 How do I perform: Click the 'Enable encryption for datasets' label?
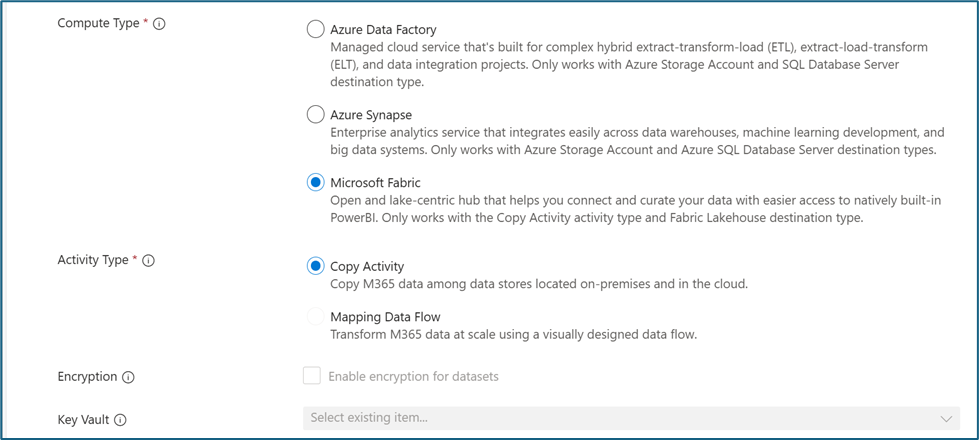click(x=413, y=377)
